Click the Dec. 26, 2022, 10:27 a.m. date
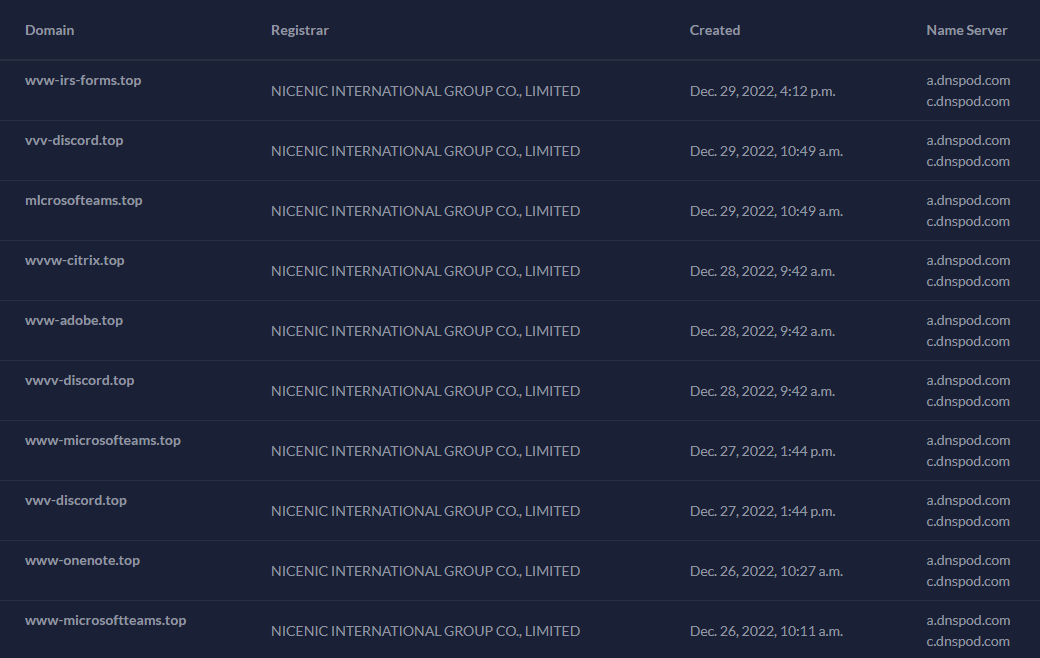Screen dimensions: 1040x658 coord(766,571)
